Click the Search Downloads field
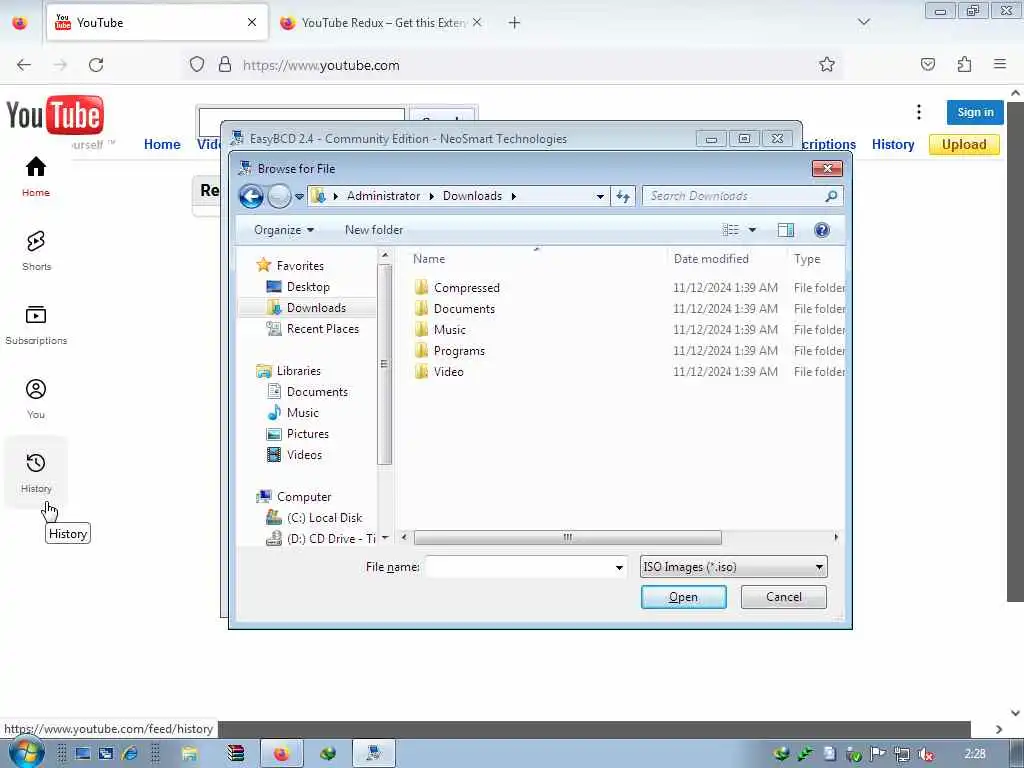This screenshot has height=768, width=1024. click(x=743, y=196)
